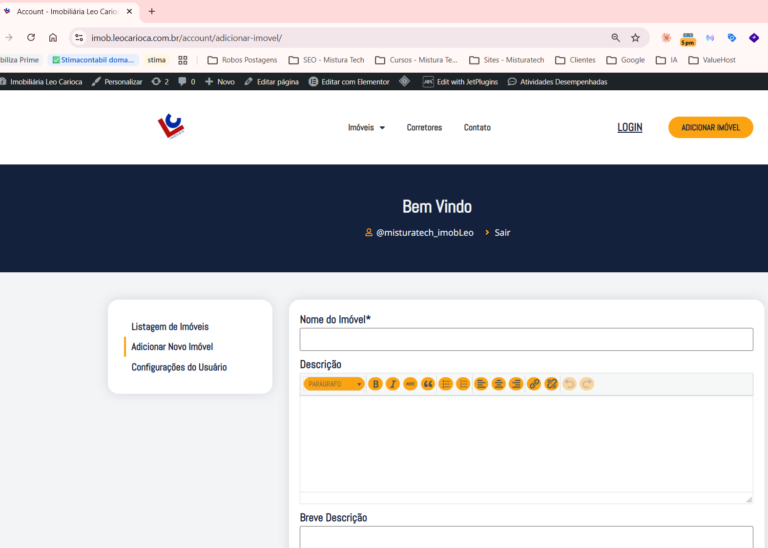The image size is (768, 548).
Task: Apply italic formatting in Descrição toolbar
Action: tap(393, 384)
